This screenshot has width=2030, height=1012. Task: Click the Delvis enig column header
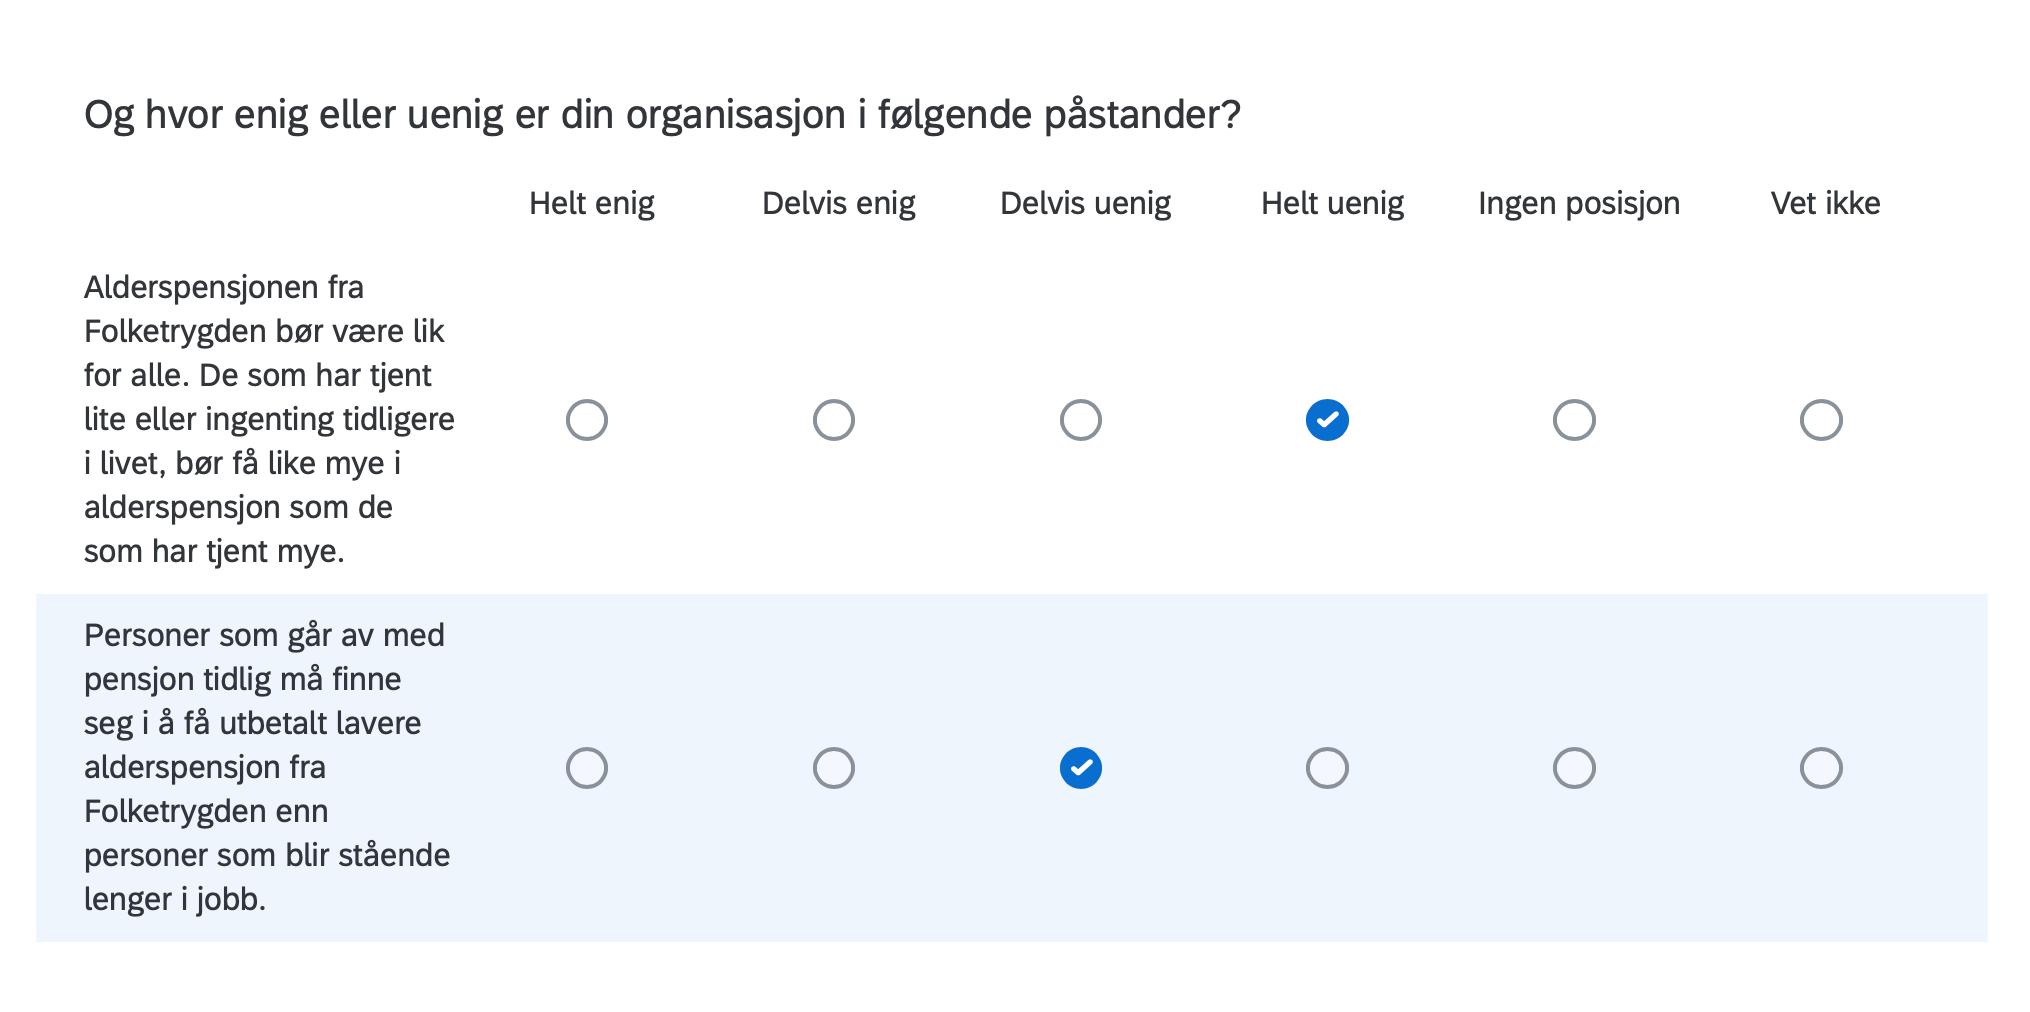pyautogui.click(x=838, y=203)
